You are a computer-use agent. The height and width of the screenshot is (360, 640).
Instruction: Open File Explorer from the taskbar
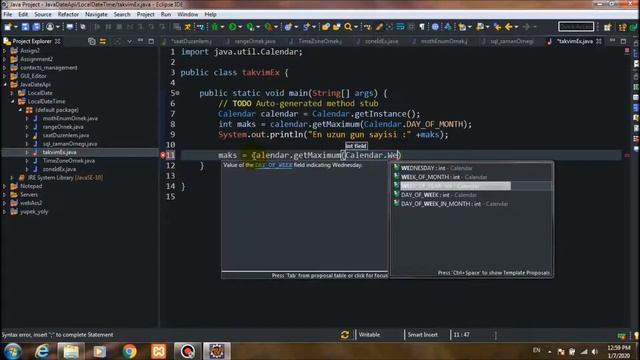71,351
